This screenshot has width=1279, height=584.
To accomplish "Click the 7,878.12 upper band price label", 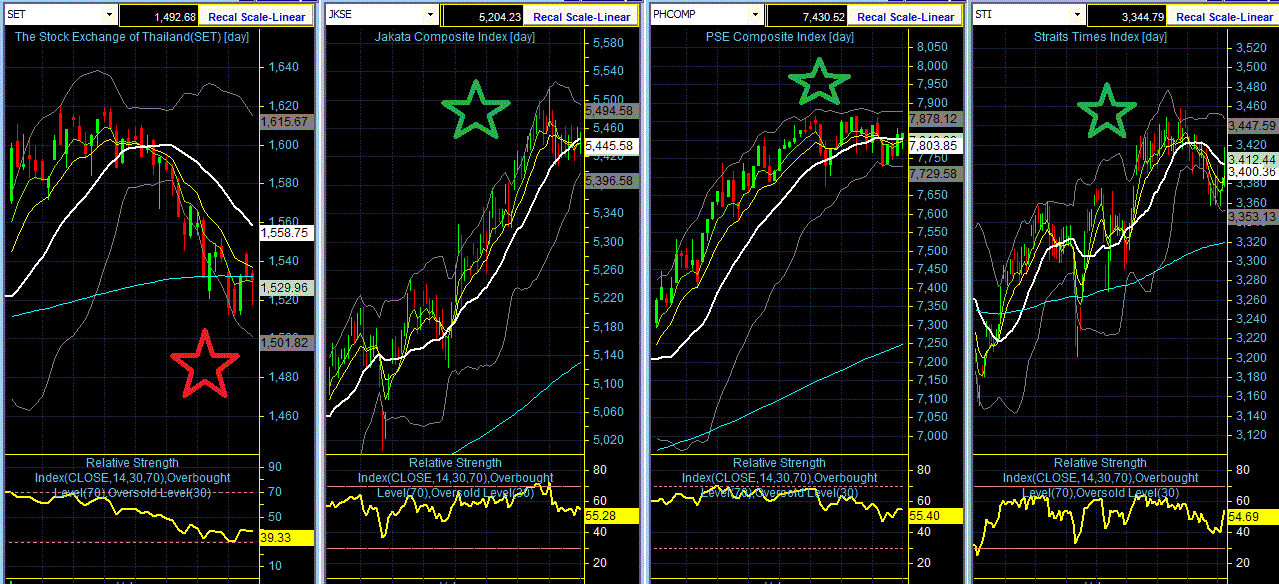I will point(935,118).
